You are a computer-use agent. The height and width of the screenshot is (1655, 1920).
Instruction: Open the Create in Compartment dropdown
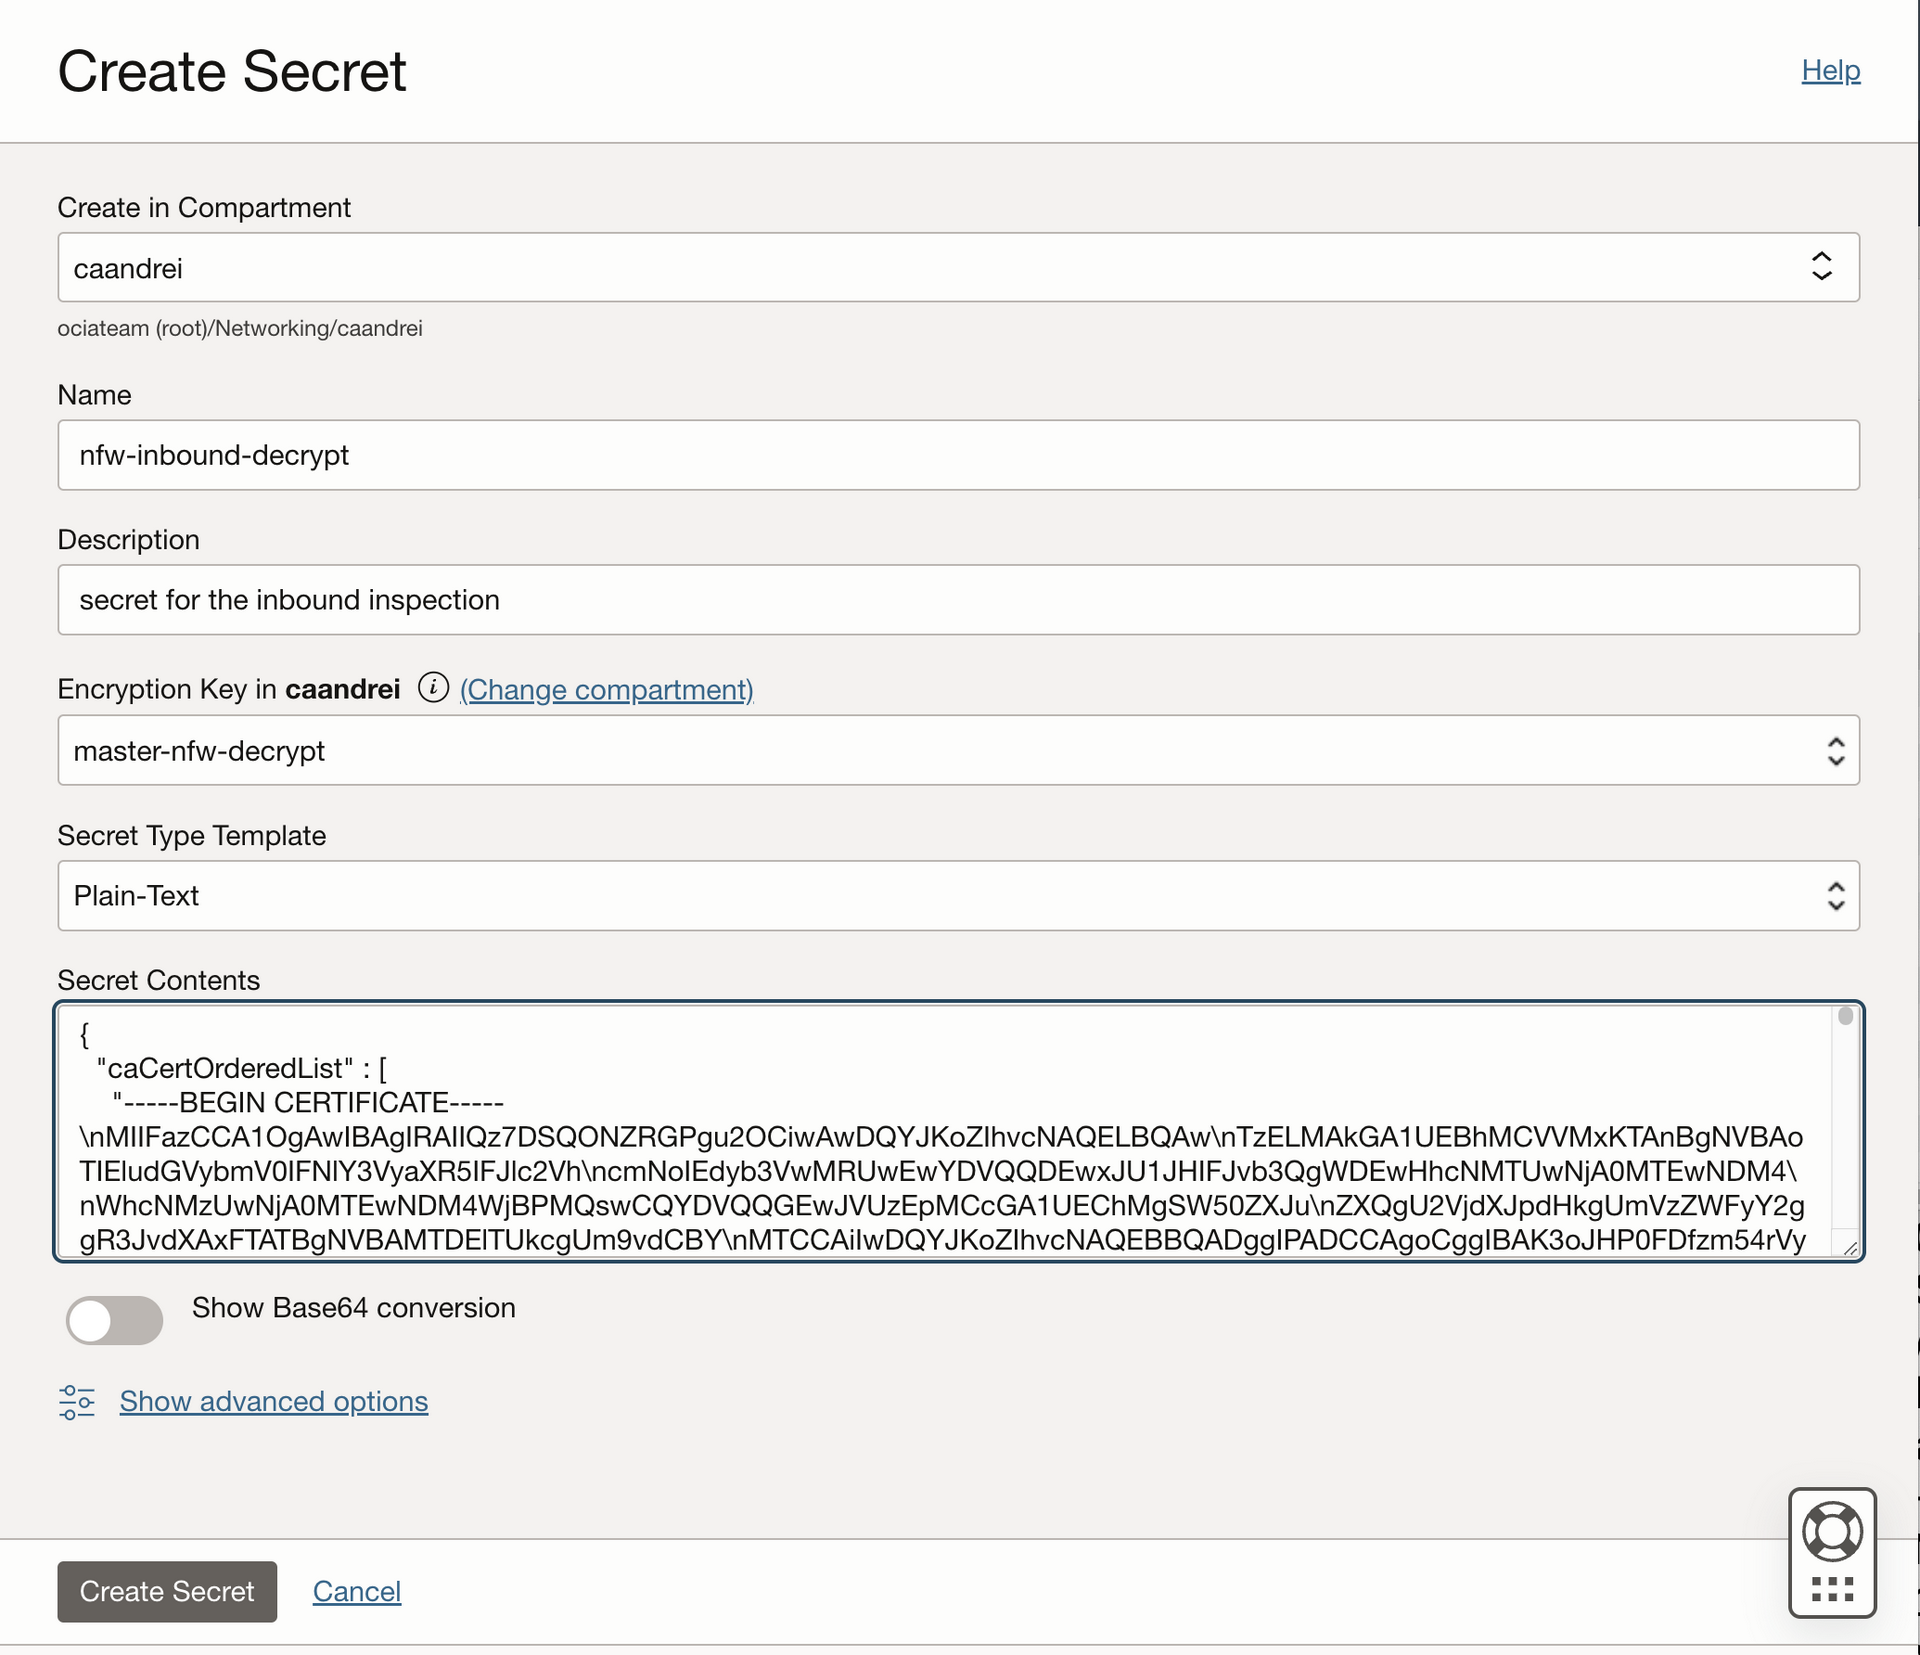(x=958, y=268)
